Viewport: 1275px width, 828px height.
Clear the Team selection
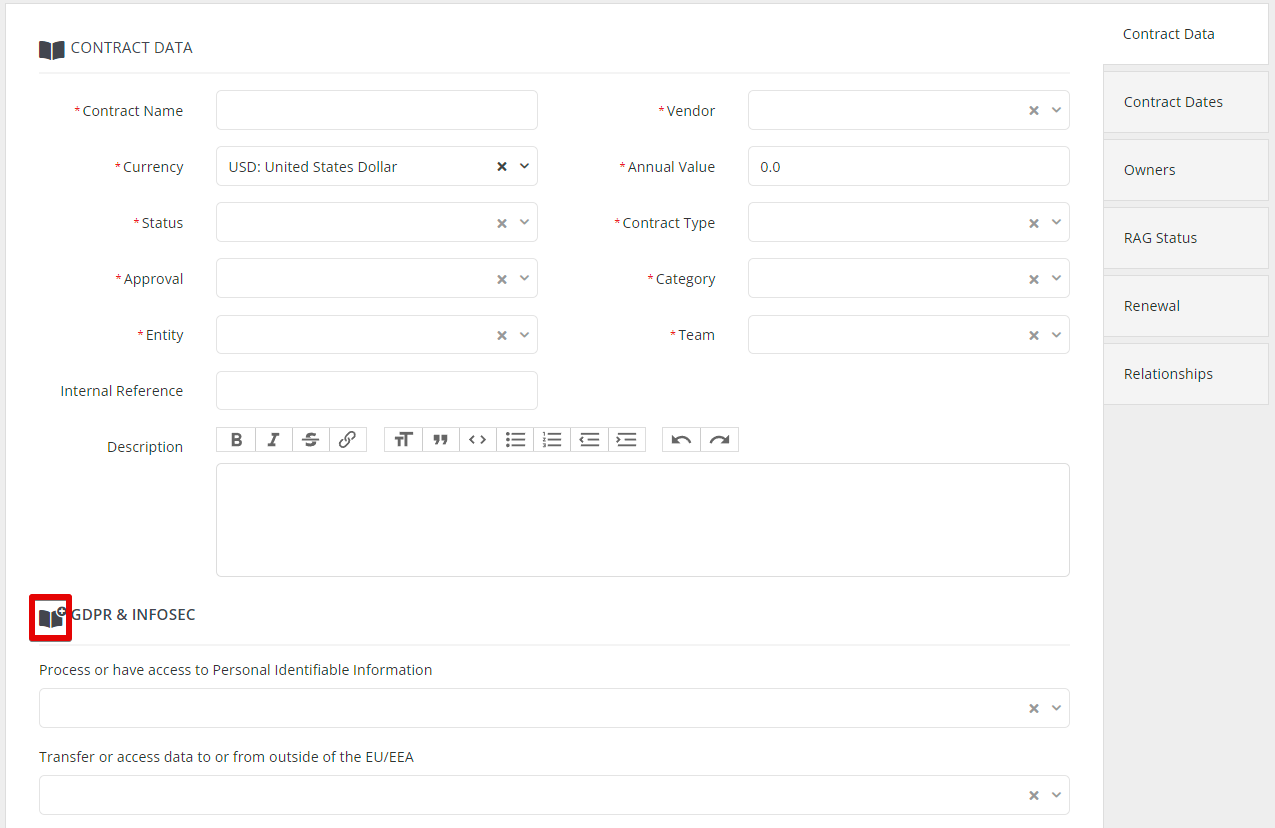[1034, 335]
